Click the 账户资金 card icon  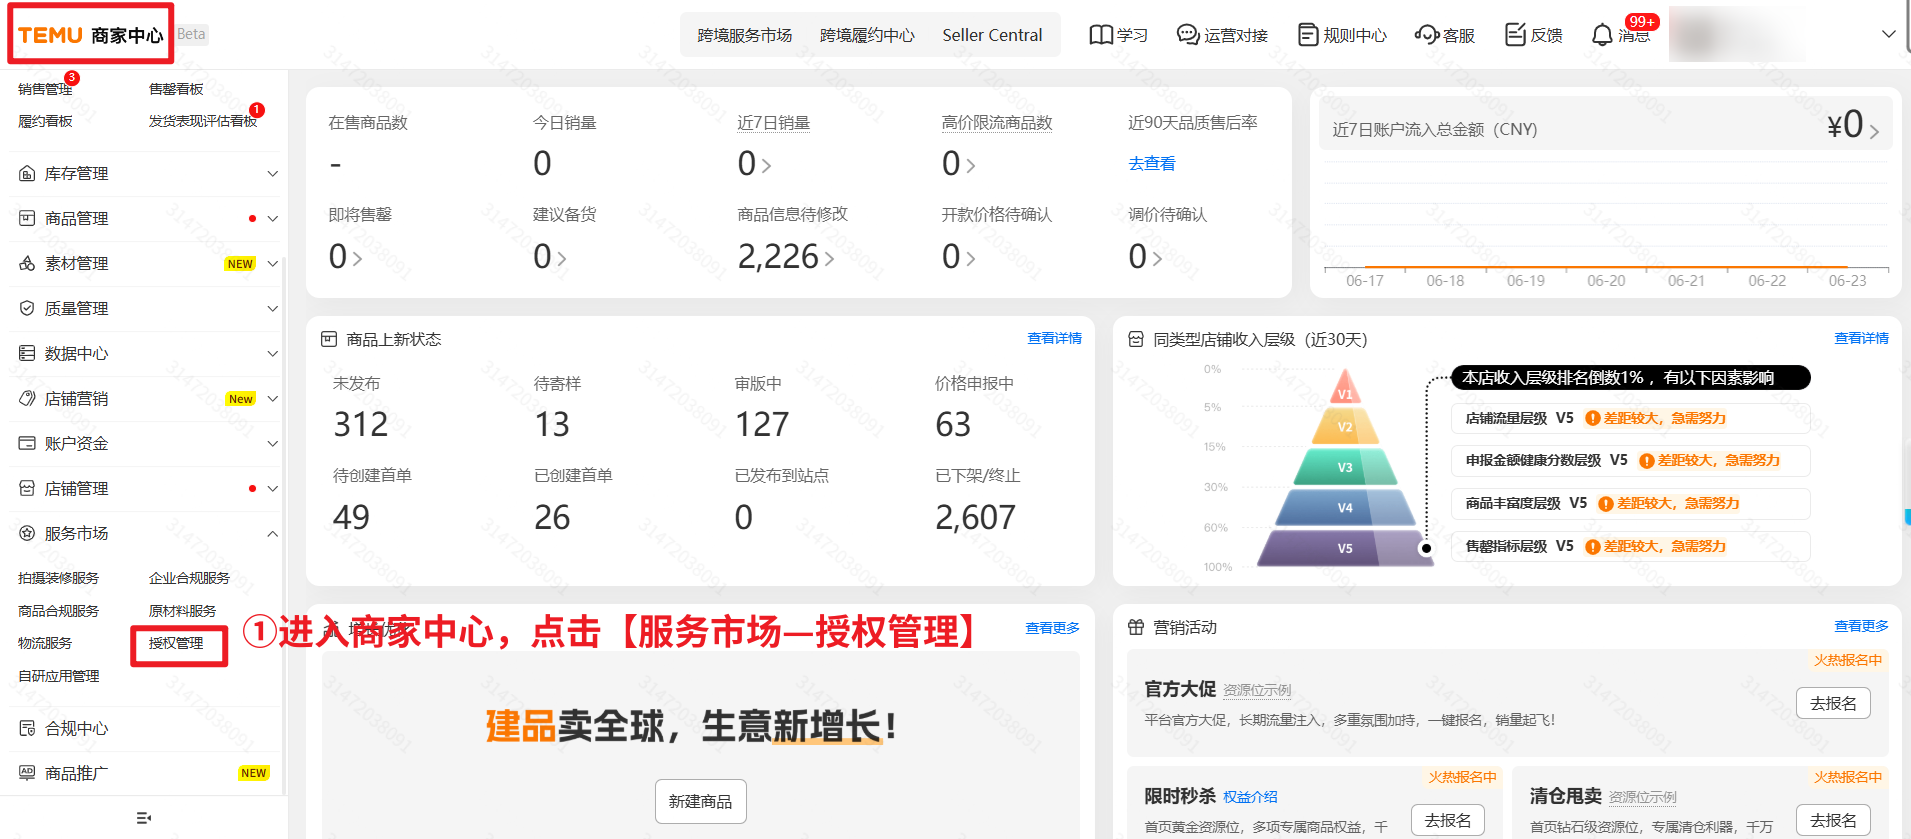coord(27,443)
